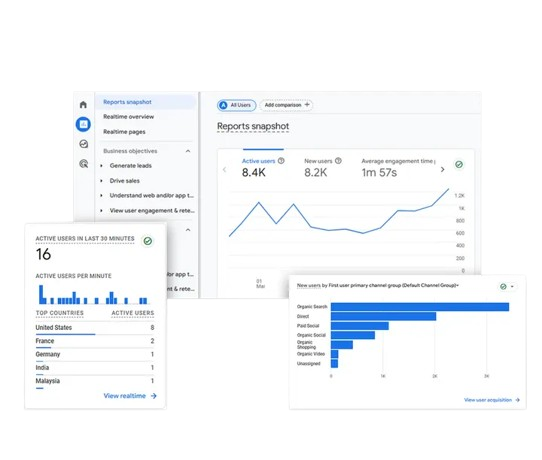
Task: Select Realtime overview menu item
Action: pos(129,117)
